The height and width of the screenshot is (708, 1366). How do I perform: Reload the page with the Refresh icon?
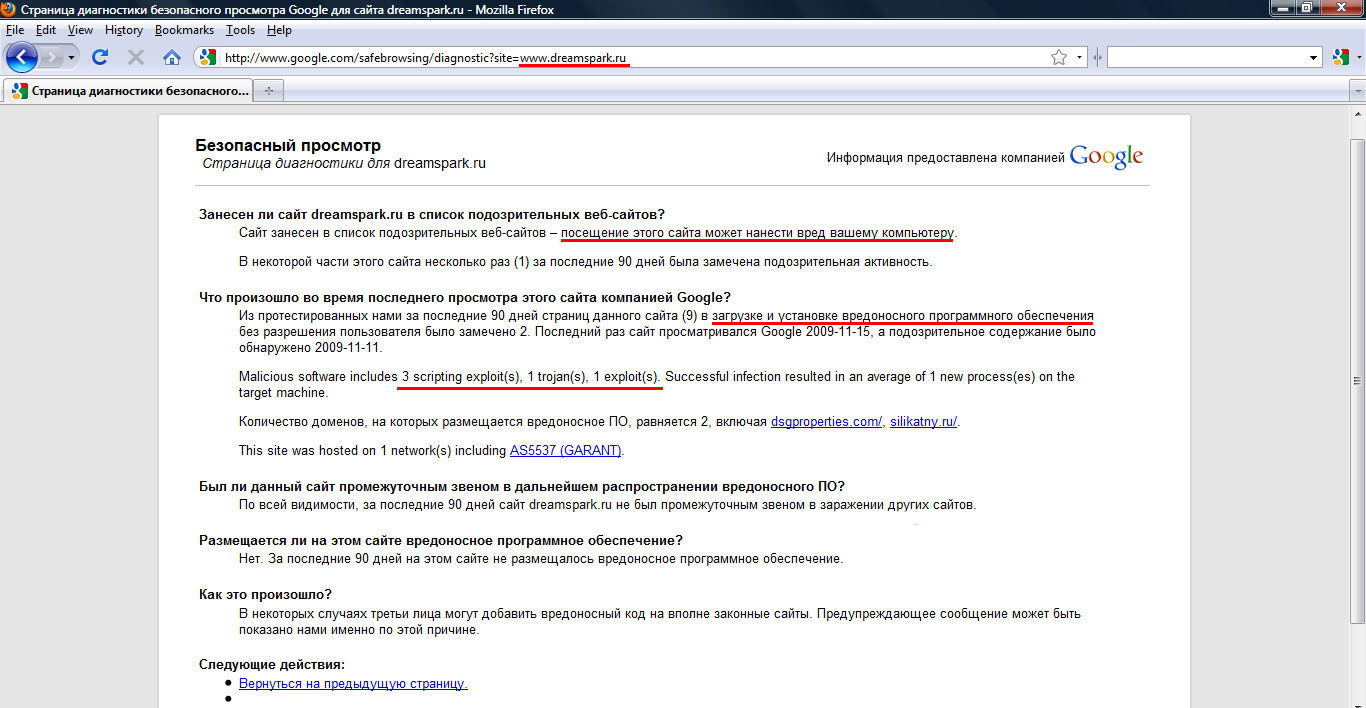tap(100, 57)
